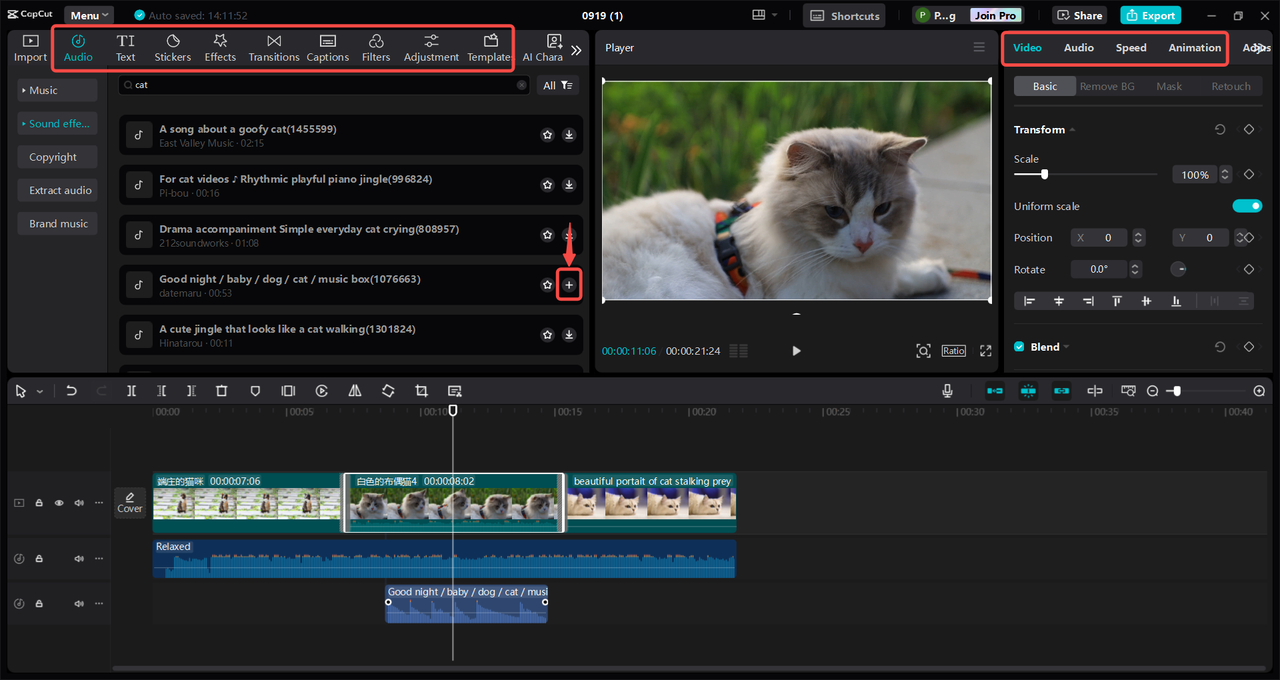
Task: Go to the Transitions tab
Action: [274, 48]
